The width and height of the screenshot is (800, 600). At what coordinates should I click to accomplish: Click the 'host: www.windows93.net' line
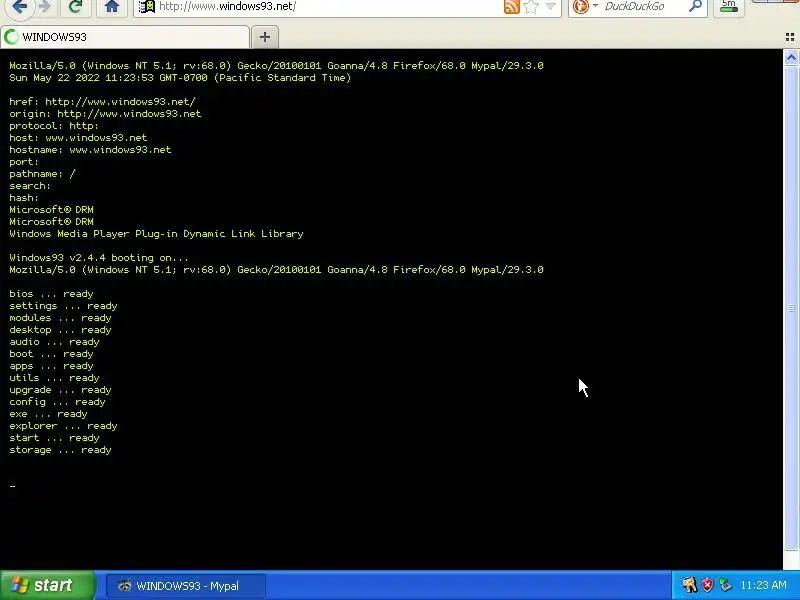[x=78, y=138]
